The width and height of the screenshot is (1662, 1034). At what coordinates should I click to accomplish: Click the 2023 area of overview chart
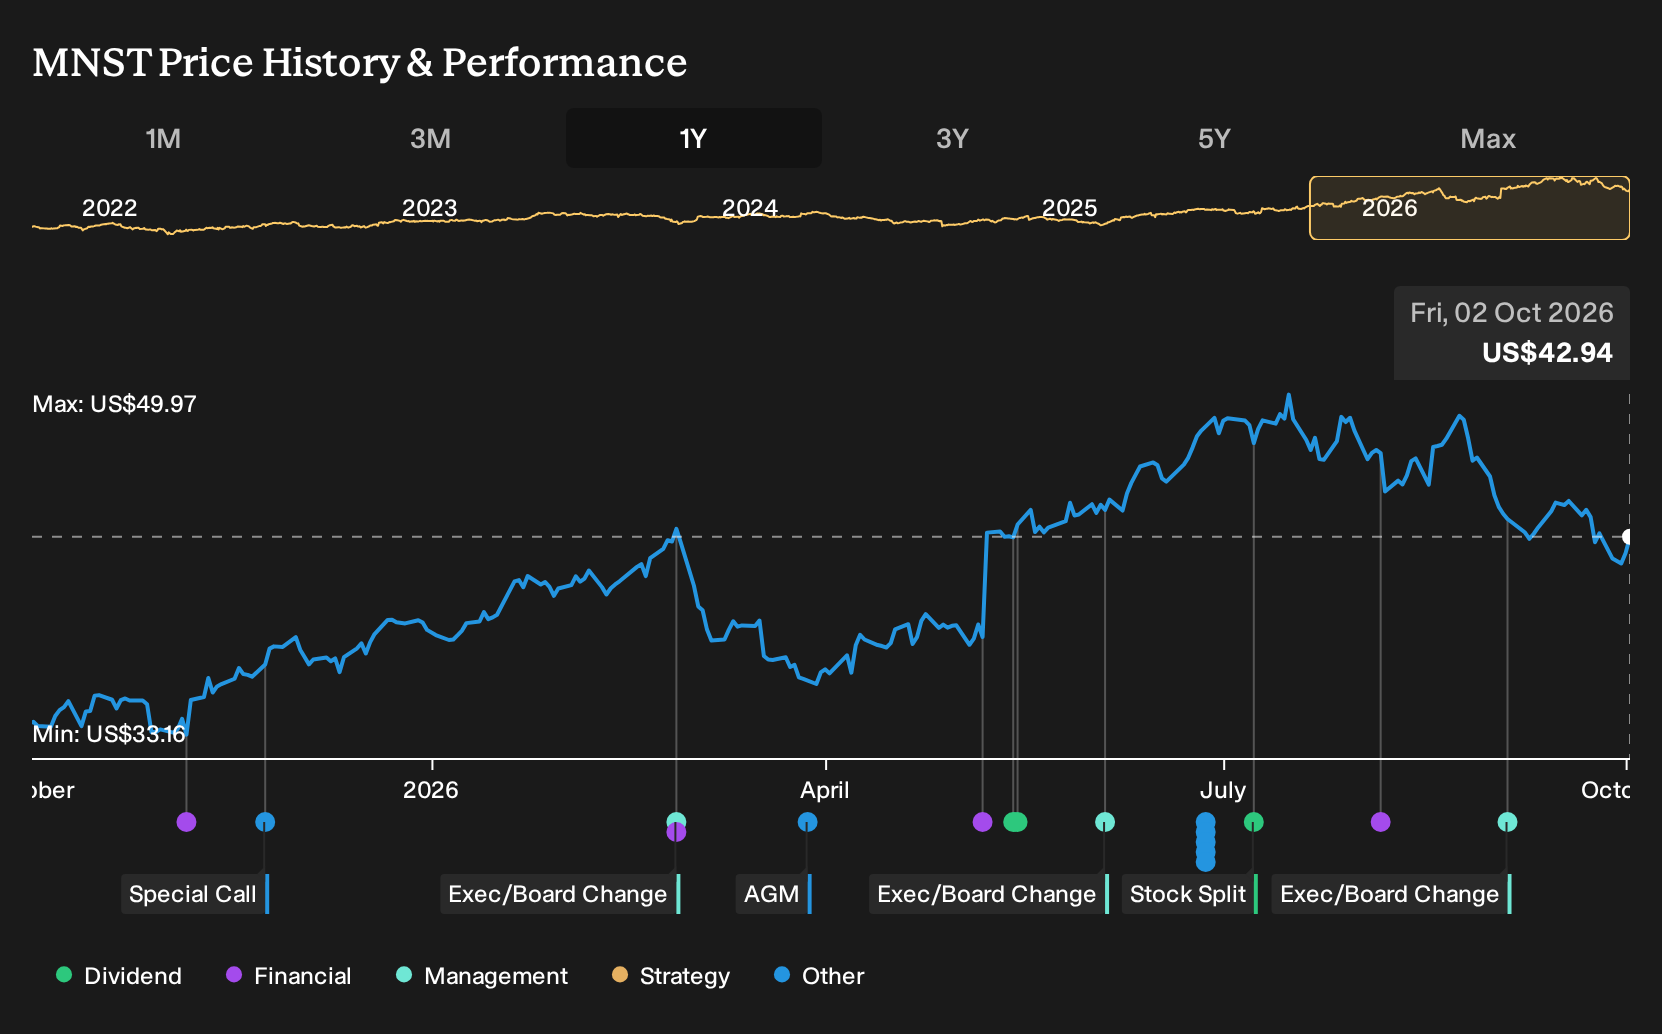pos(429,208)
